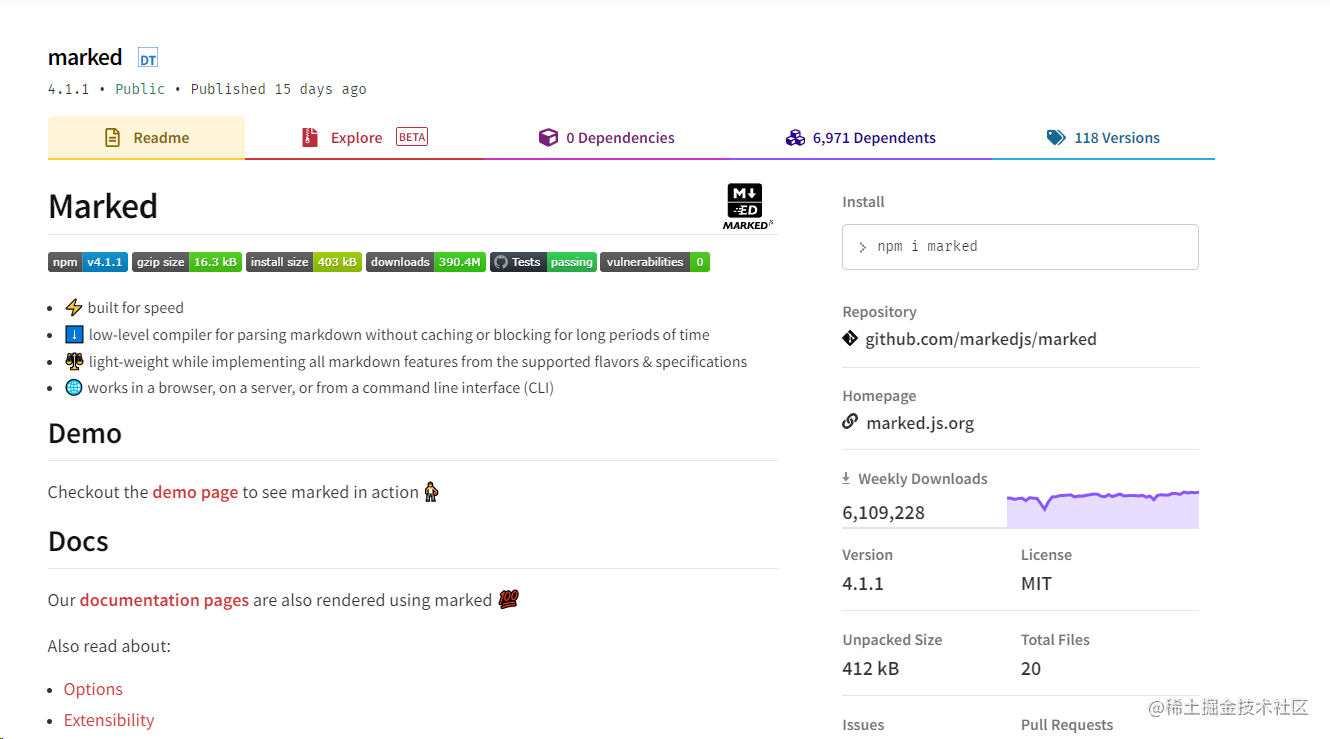Image resolution: width=1330 pixels, height=739 pixels.
Task: Click the total files value 20
Action: click(1031, 669)
